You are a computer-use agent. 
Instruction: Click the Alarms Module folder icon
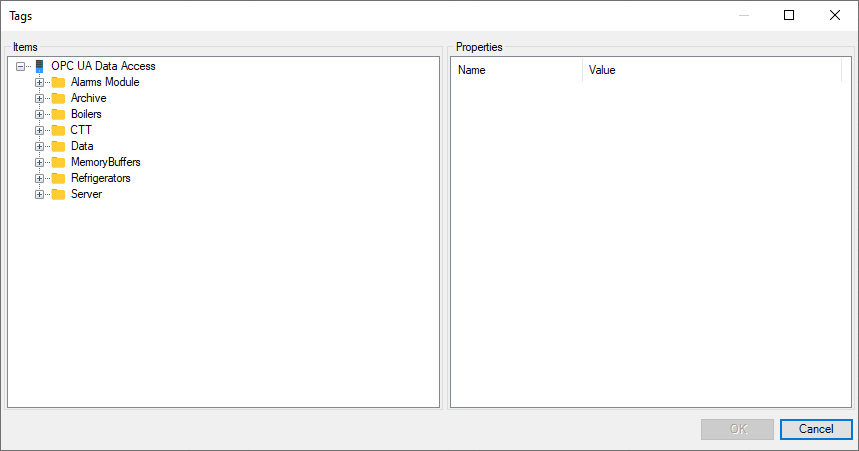(x=58, y=82)
